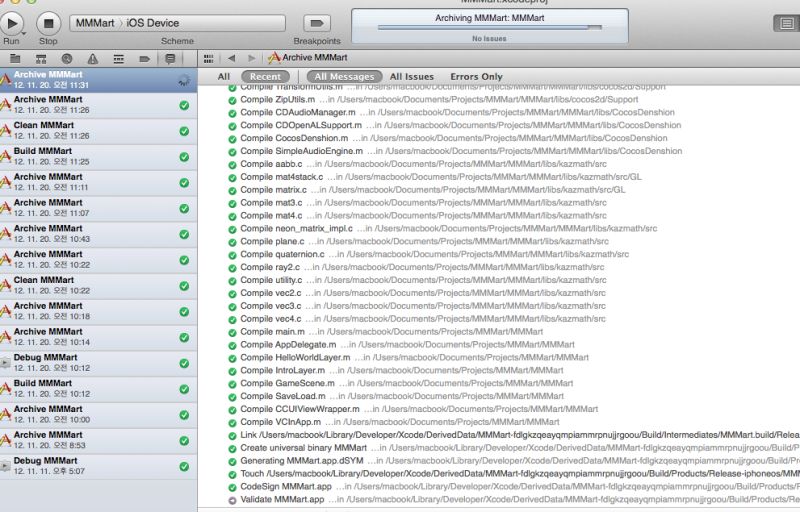Select the All Messages filter
Viewport: 800px width, 512px height.
click(x=344, y=76)
